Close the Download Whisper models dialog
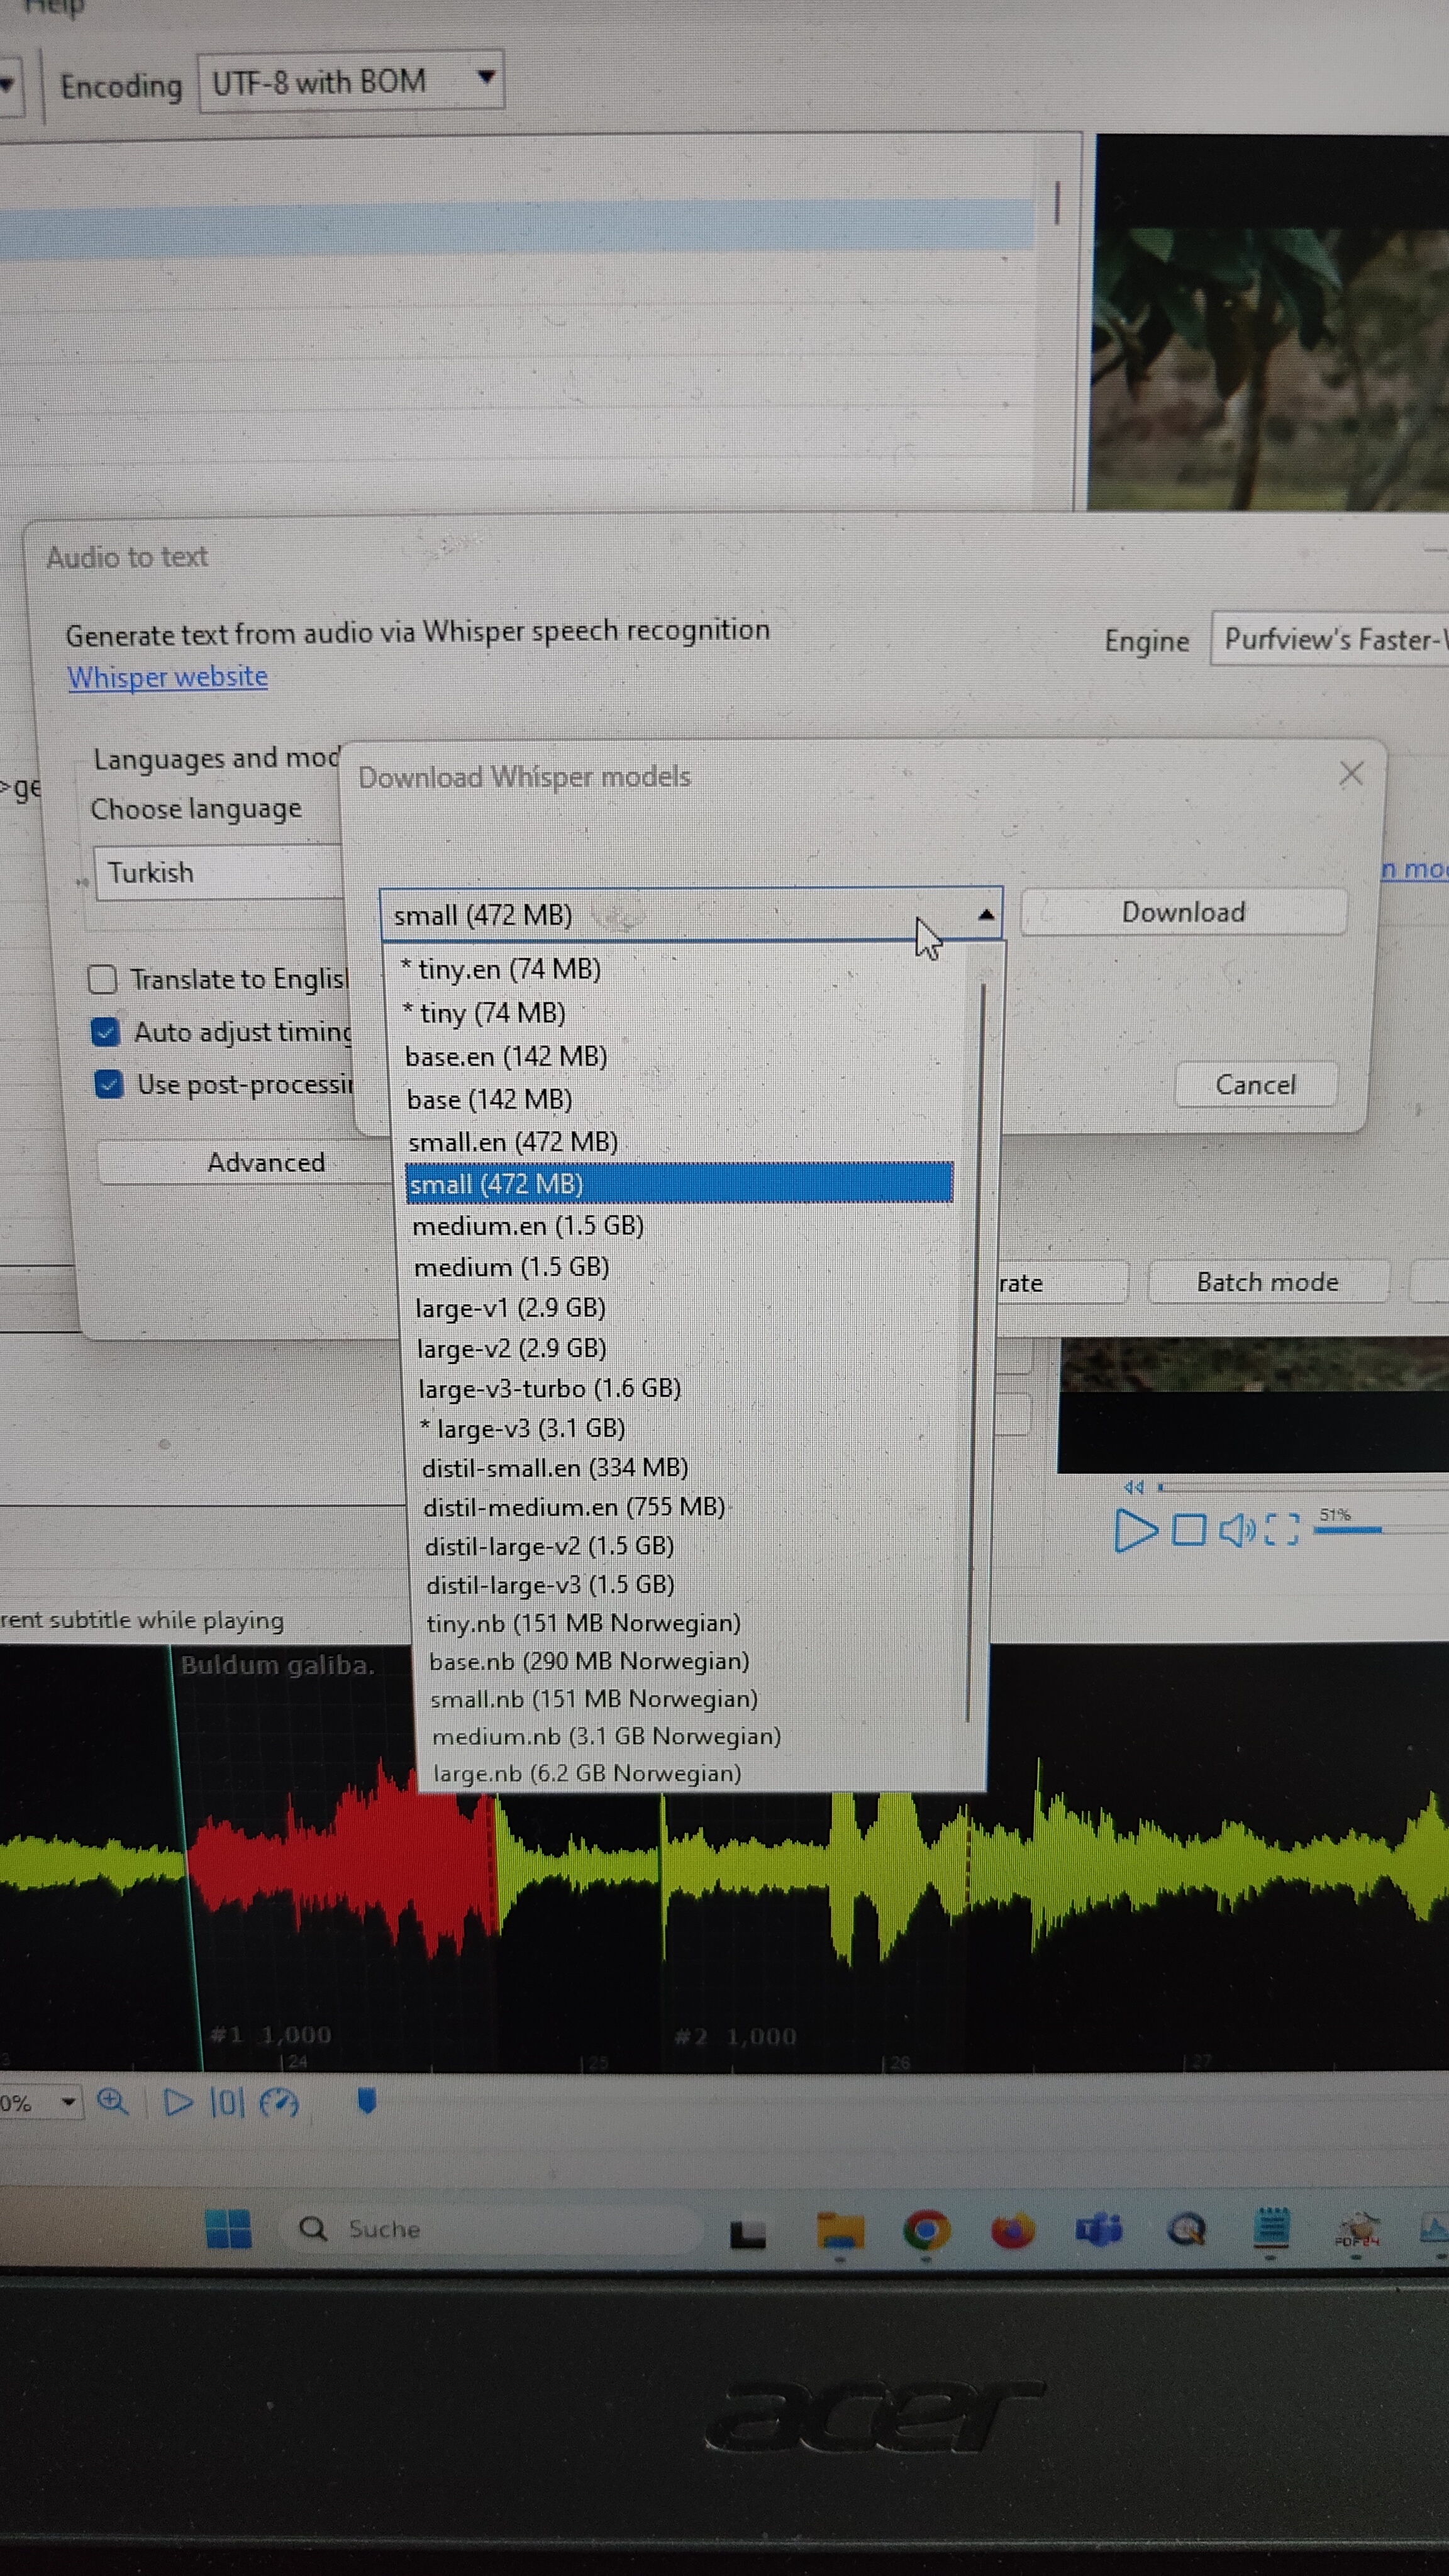The width and height of the screenshot is (1449, 2576). [1351, 773]
